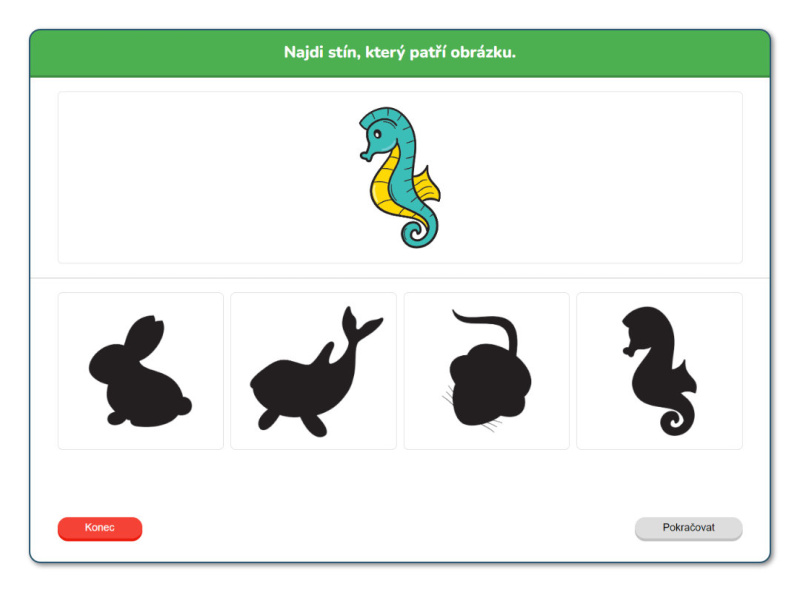This screenshot has width=800, height=592.
Task: Select the seahorse shadow card
Action: point(659,371)
